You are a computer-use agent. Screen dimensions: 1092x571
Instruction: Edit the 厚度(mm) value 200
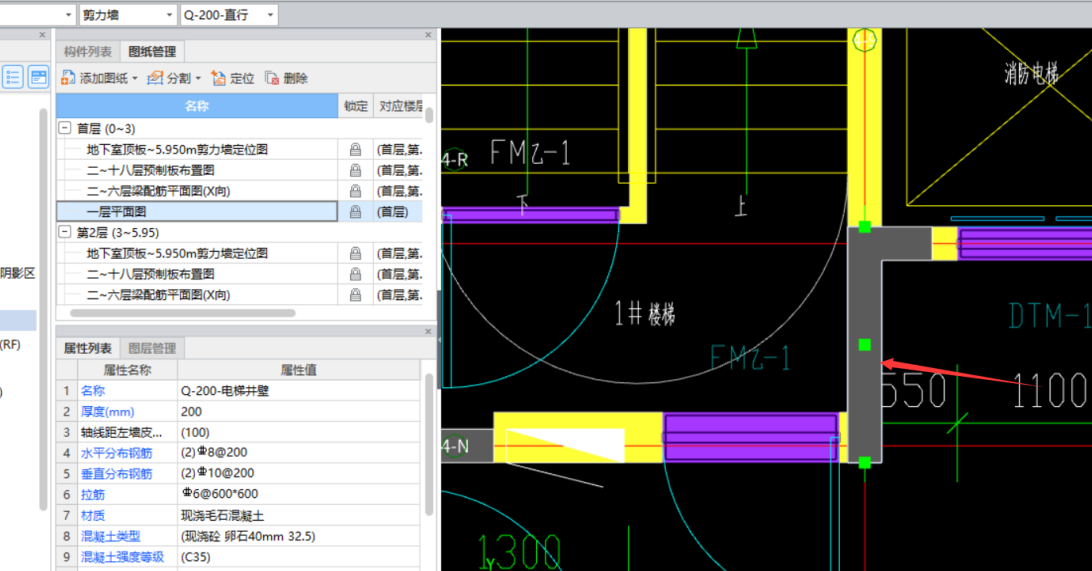coord(299,412)
